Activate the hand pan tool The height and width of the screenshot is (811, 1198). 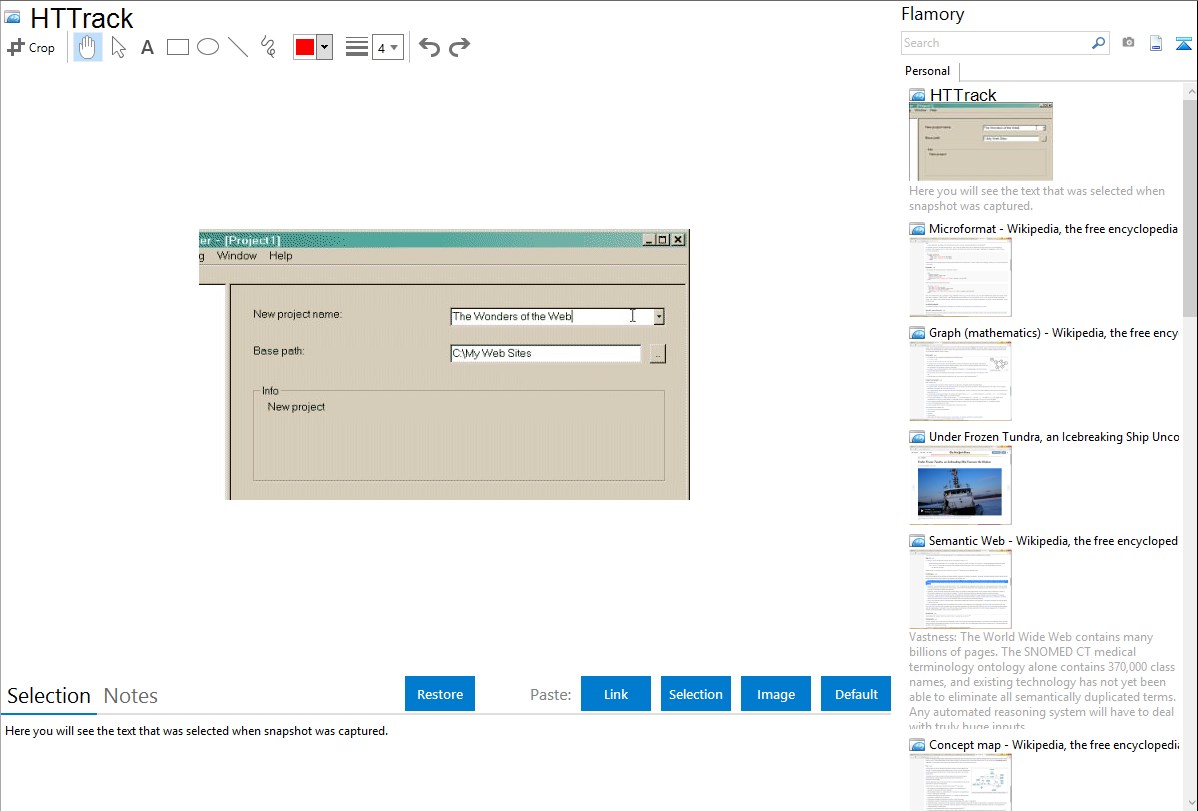[88, 47]
